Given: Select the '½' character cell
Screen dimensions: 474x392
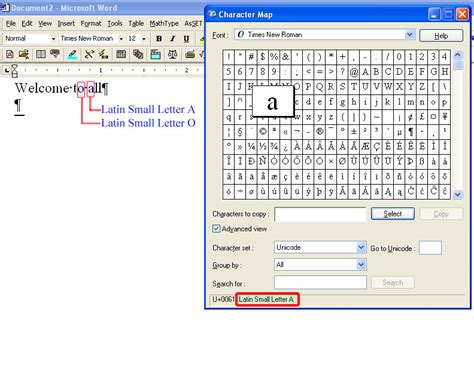Looking at the screenshot, I should click(x=263, y=146).
